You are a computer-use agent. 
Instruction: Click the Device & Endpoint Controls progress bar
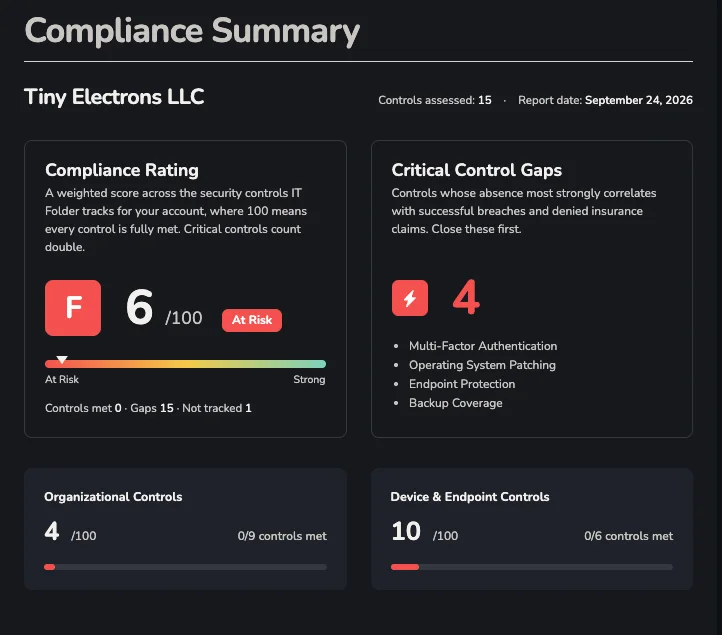[532, 567]
